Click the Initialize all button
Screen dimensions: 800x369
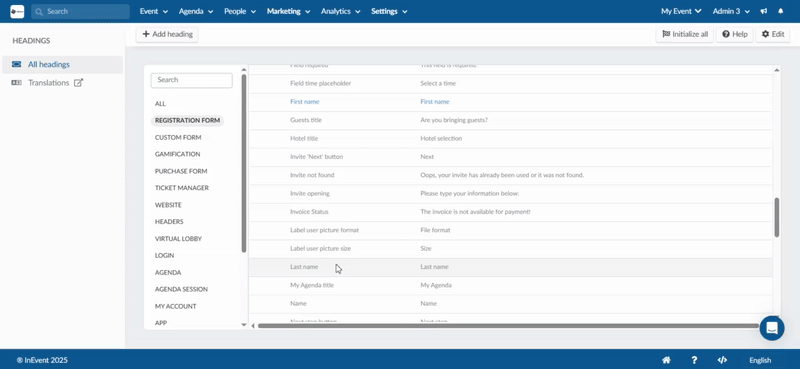(685, 34)
